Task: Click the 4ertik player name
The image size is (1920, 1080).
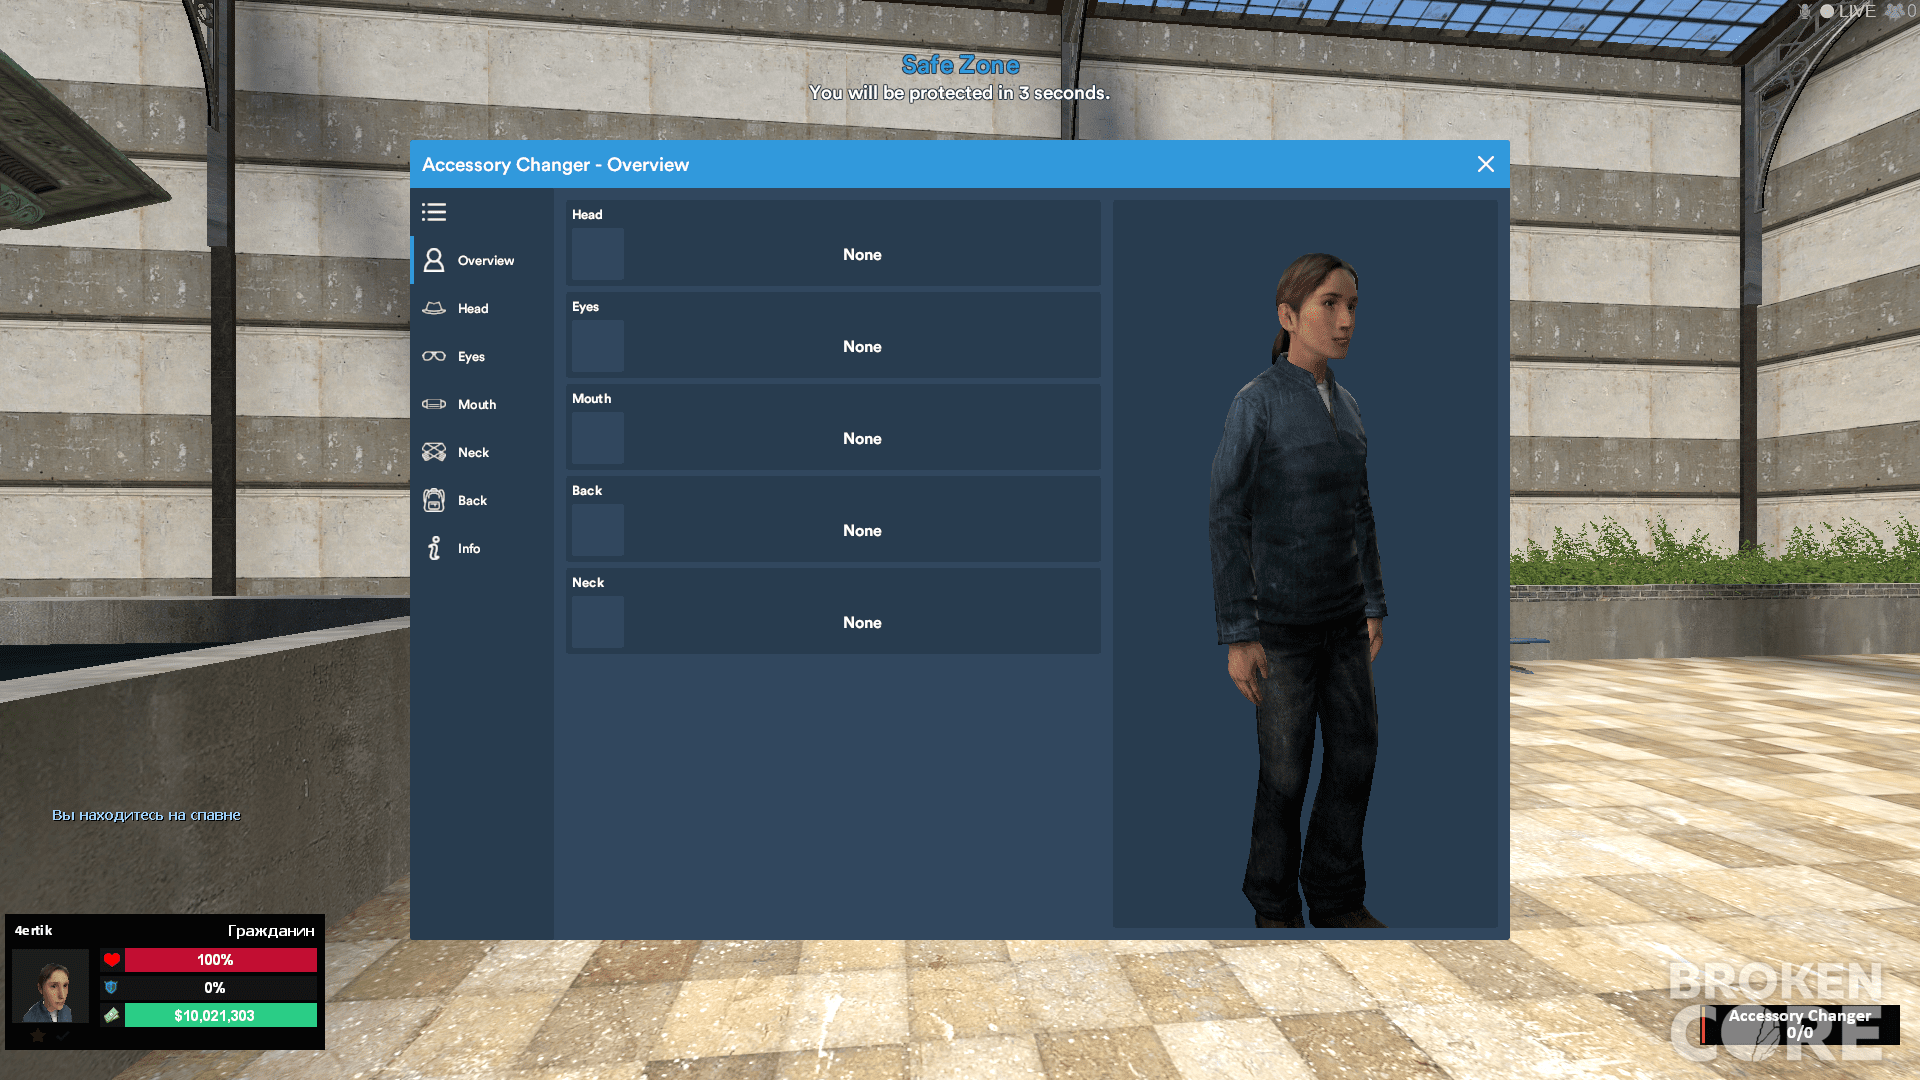Action: pyautogui.click(x=33, y=931)
